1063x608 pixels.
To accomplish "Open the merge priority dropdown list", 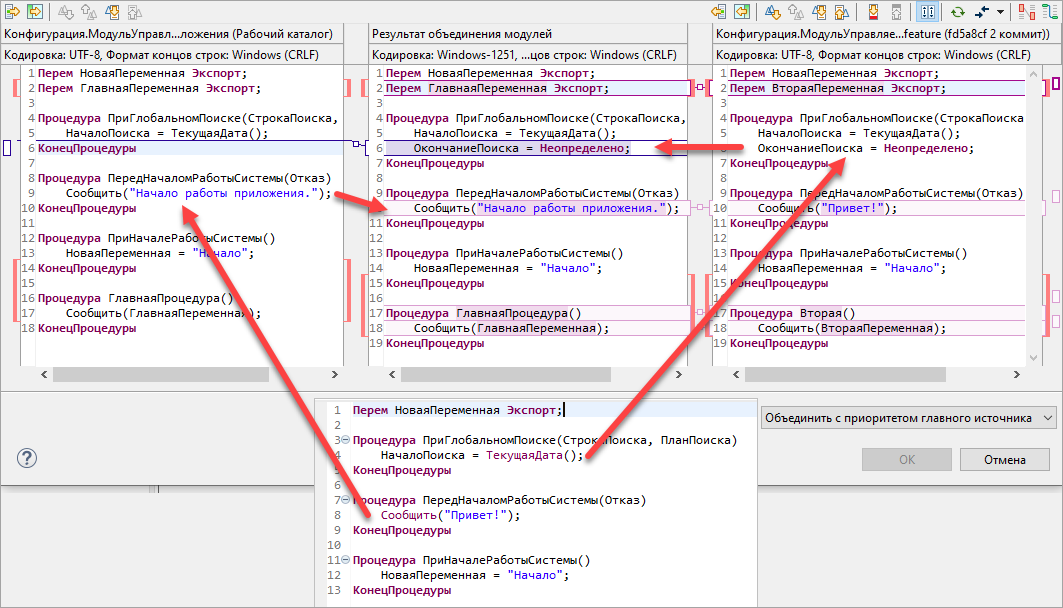I will (x=908, y=417).
